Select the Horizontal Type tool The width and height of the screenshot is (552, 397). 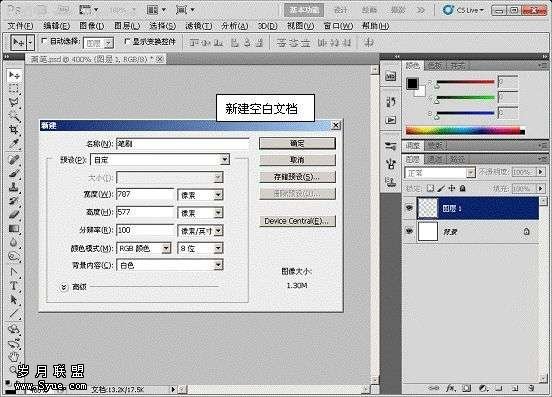pyautogui.click(x=14, y=286)
